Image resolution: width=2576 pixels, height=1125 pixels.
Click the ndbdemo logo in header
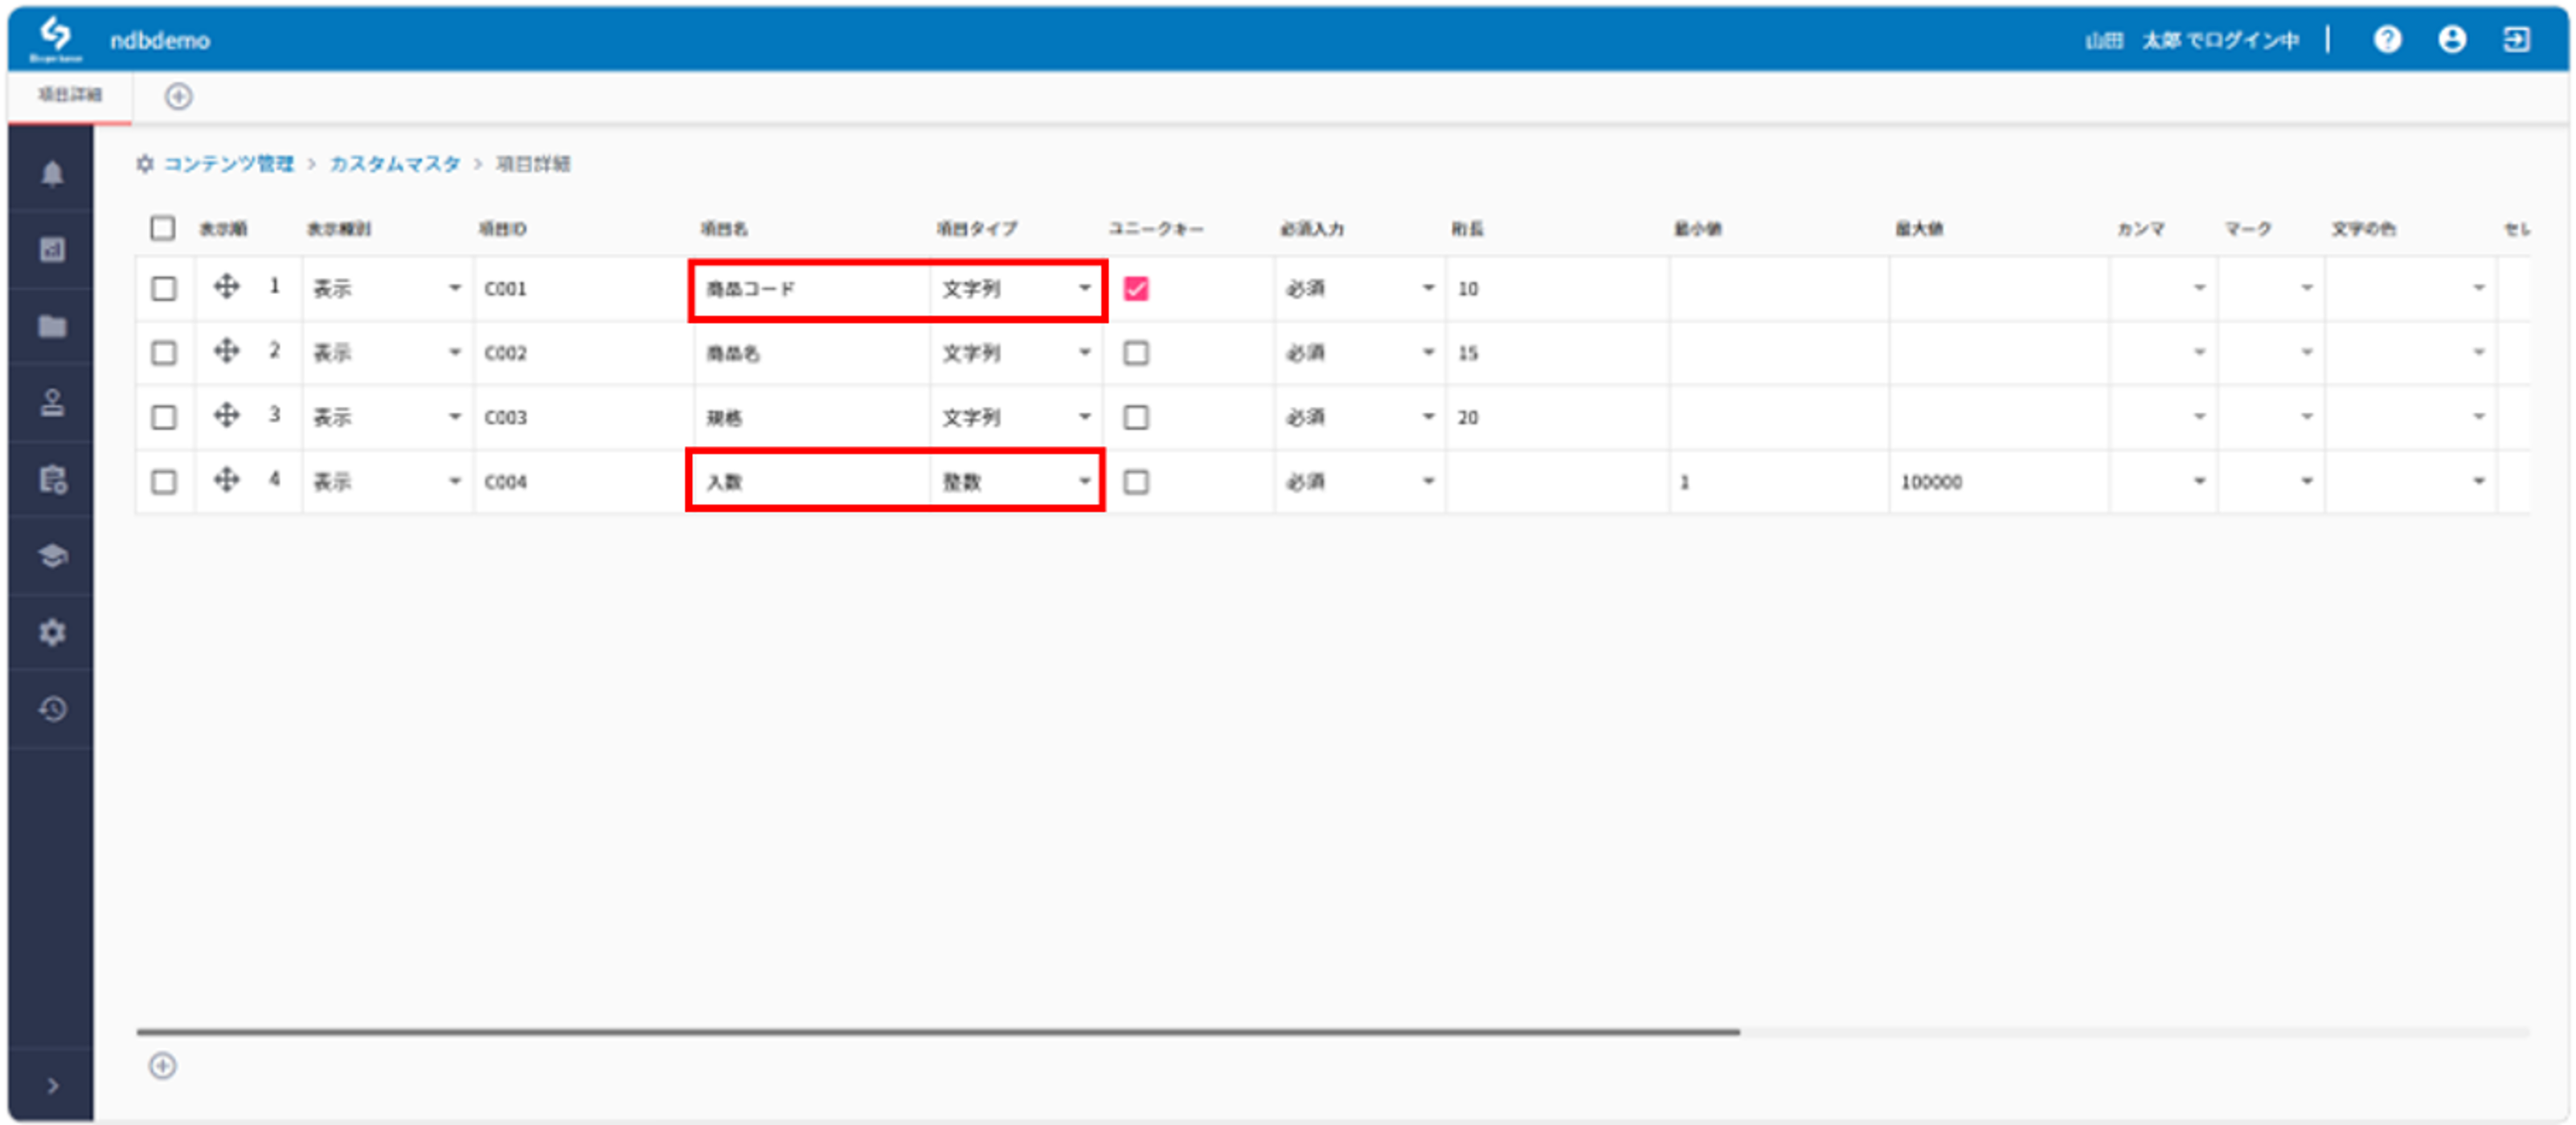pos(56,39)
